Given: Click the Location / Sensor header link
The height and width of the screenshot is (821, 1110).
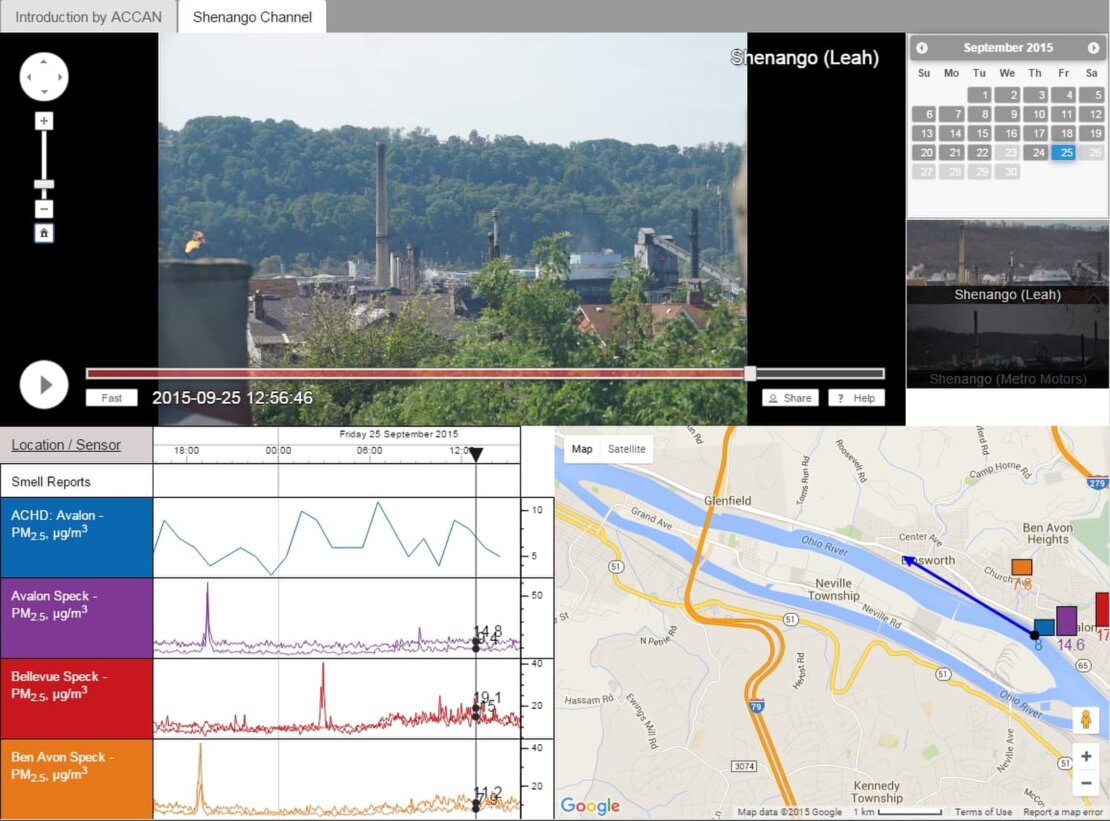Looking at the screenshot, I should [66, 445].
